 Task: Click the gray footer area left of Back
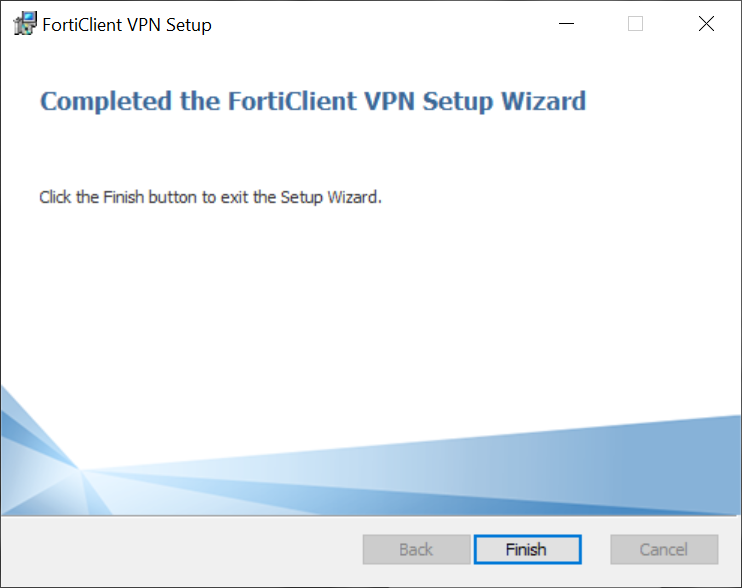(180, 549)
